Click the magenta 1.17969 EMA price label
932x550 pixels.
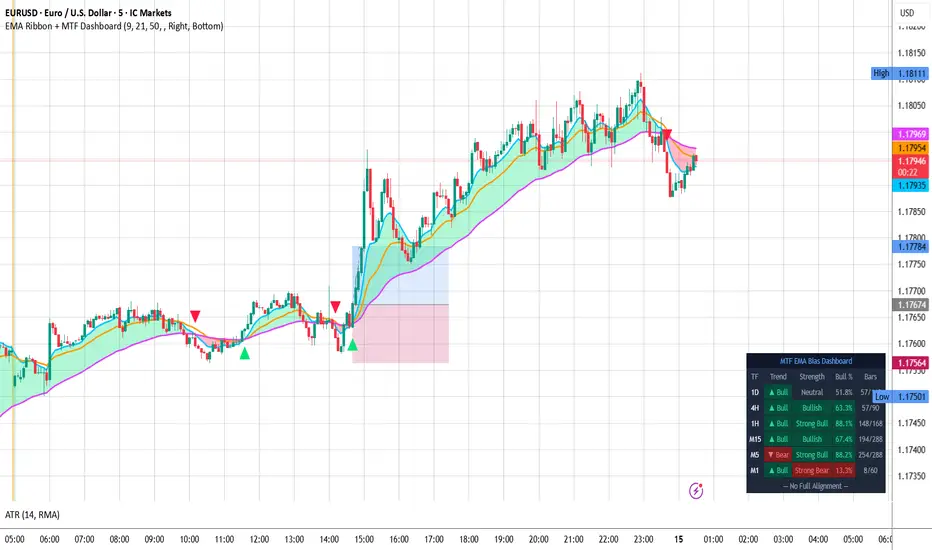click(x=911, y=134)
